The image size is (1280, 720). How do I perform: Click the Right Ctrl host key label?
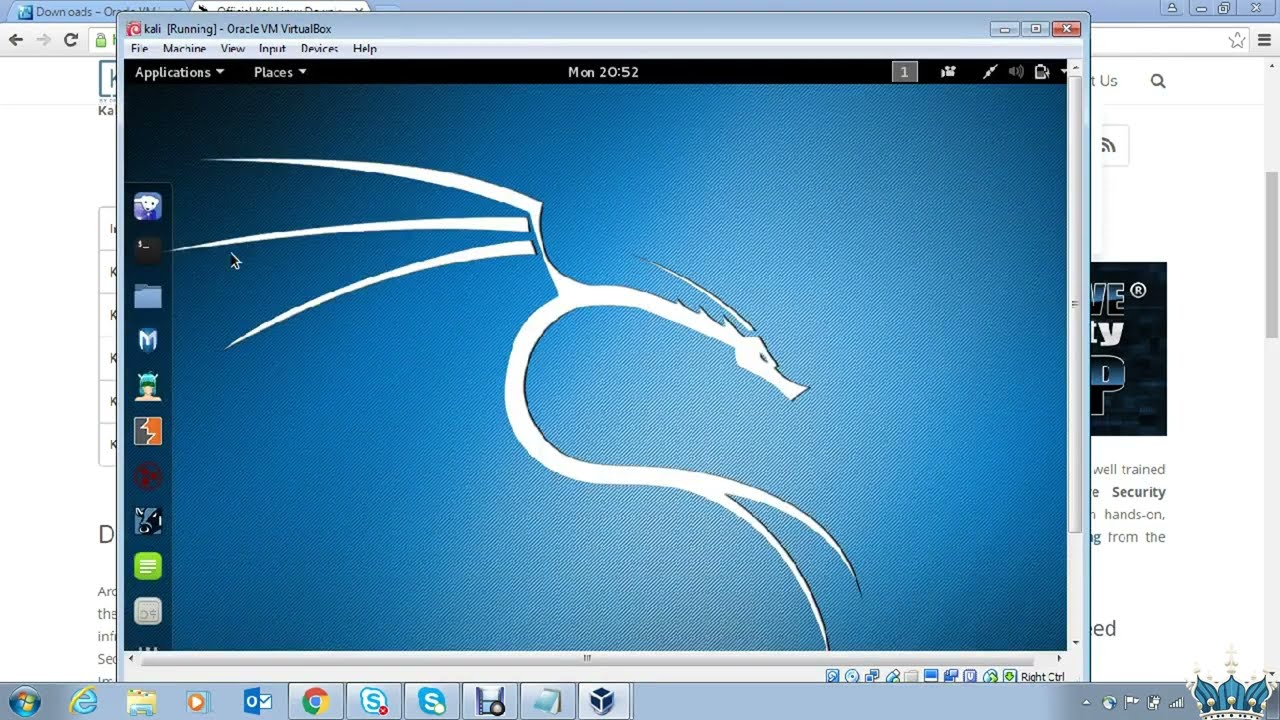pyautogui.click(x=1042, y=677)
